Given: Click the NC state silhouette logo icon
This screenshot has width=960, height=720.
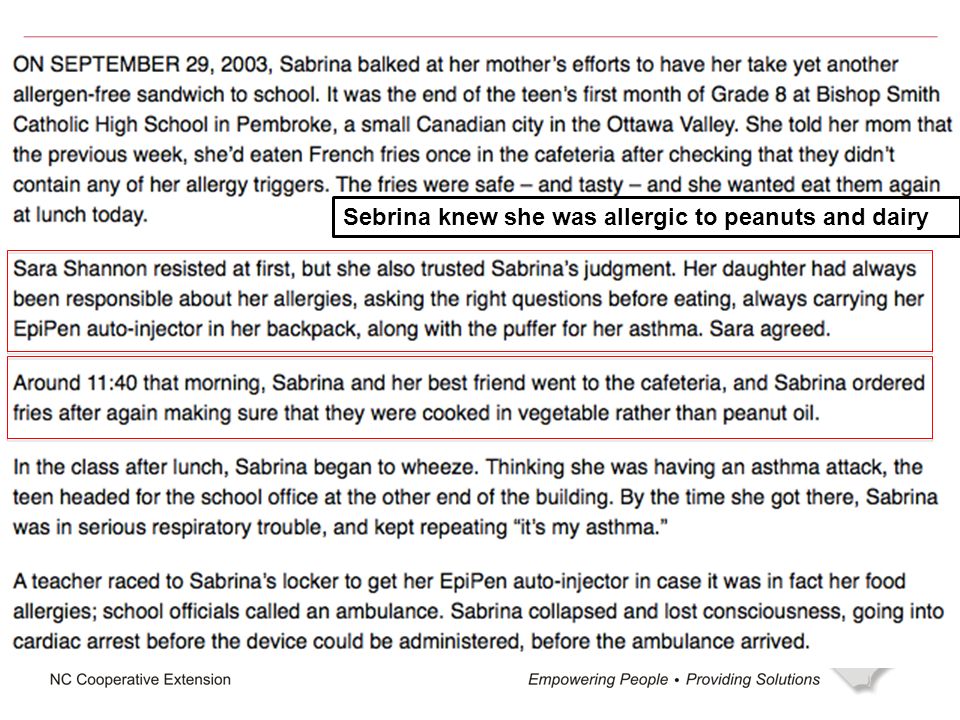Looking at the screenshot, I should (x=863, y=680).
